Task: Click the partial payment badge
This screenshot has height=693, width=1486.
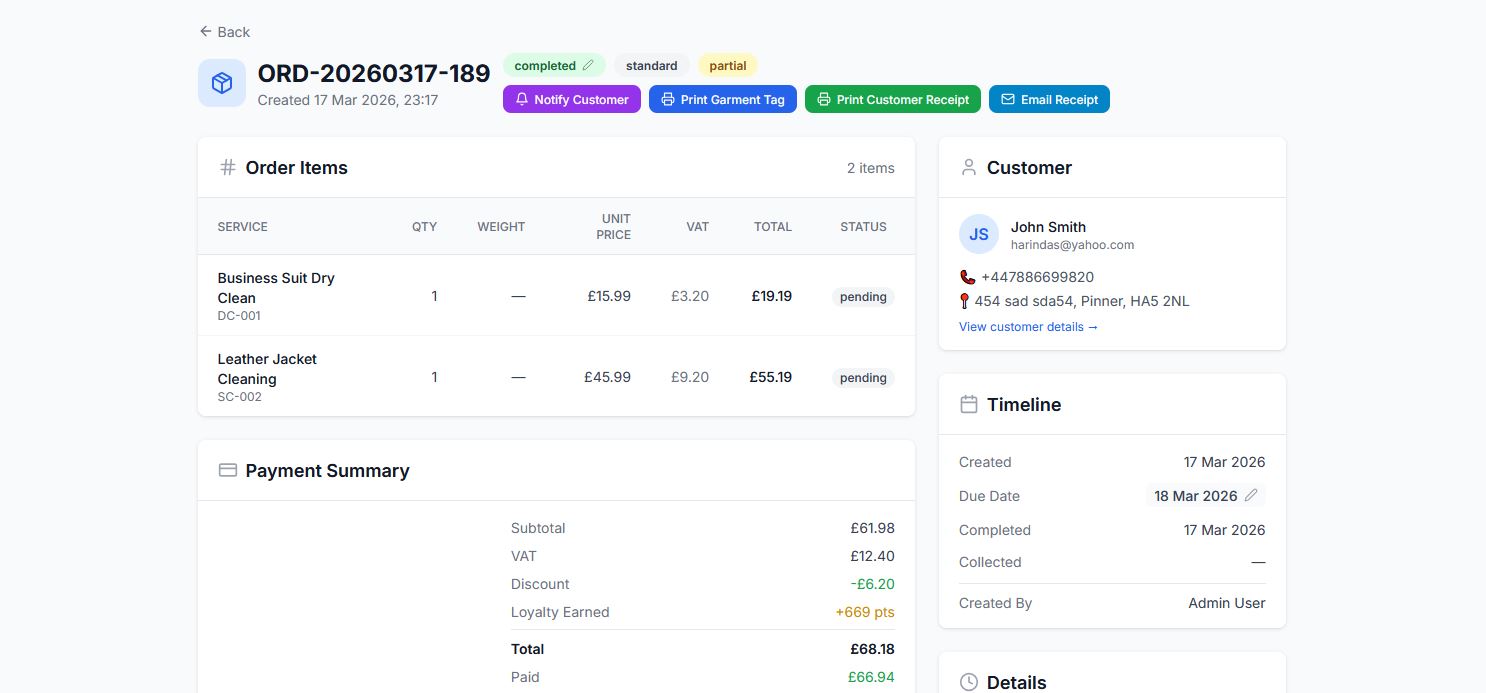Action: tap(728, 66)
